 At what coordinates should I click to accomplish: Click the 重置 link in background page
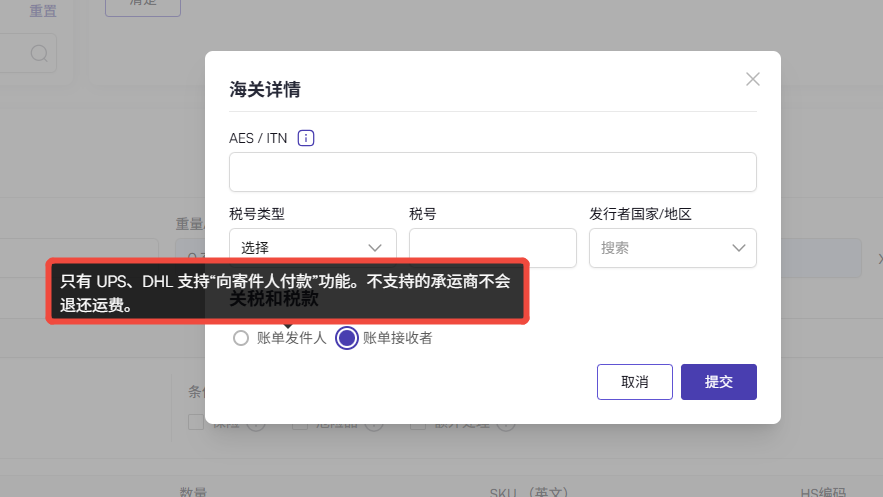click(x=43, y=11)
